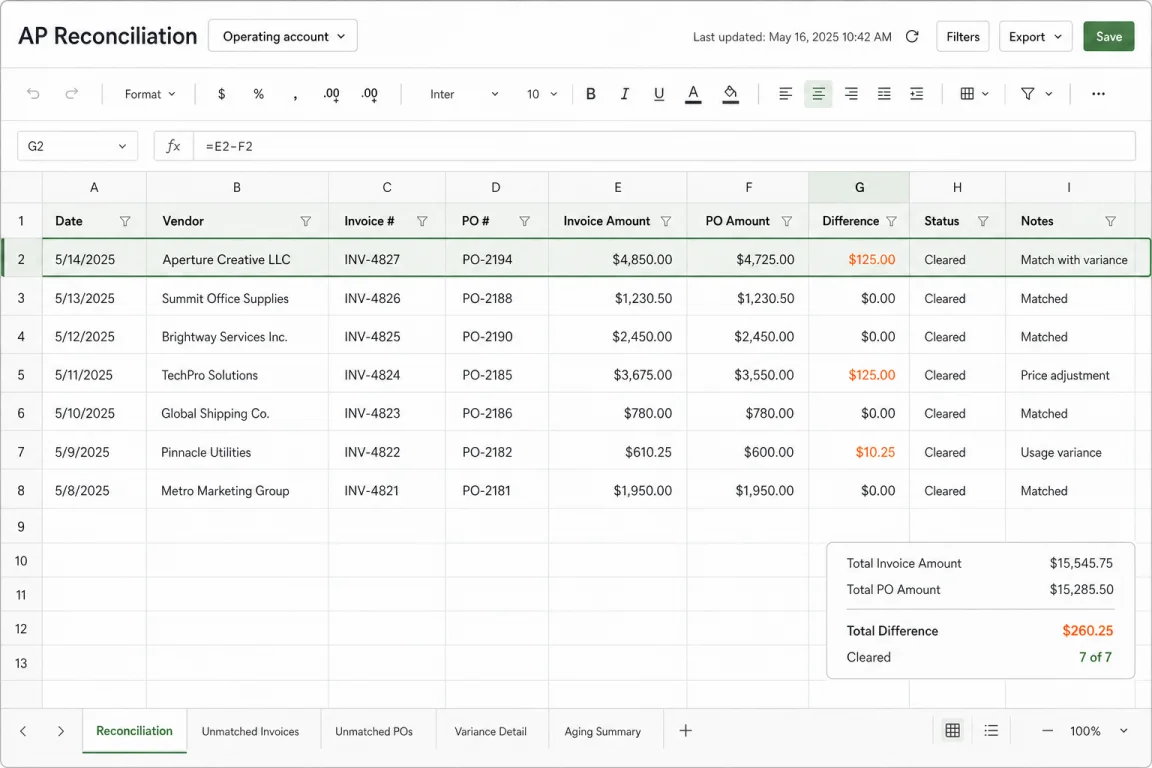Click the Usage variance note
The image size is (1152, 768).
[x=1061, y=452]
